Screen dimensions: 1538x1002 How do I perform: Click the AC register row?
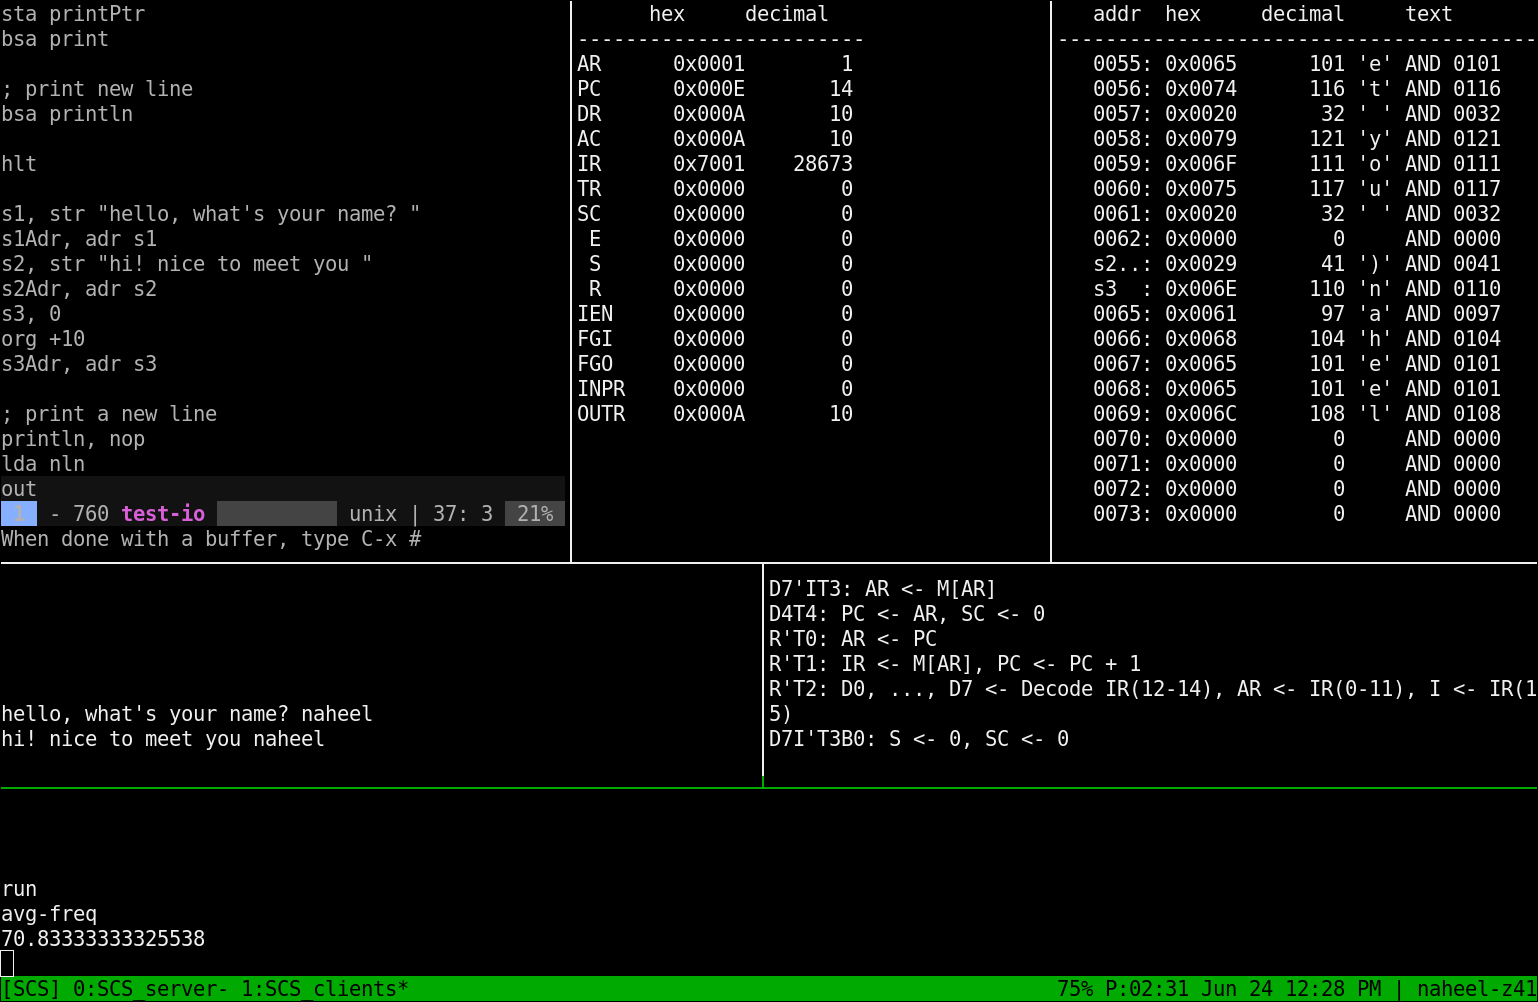[715, 139]
